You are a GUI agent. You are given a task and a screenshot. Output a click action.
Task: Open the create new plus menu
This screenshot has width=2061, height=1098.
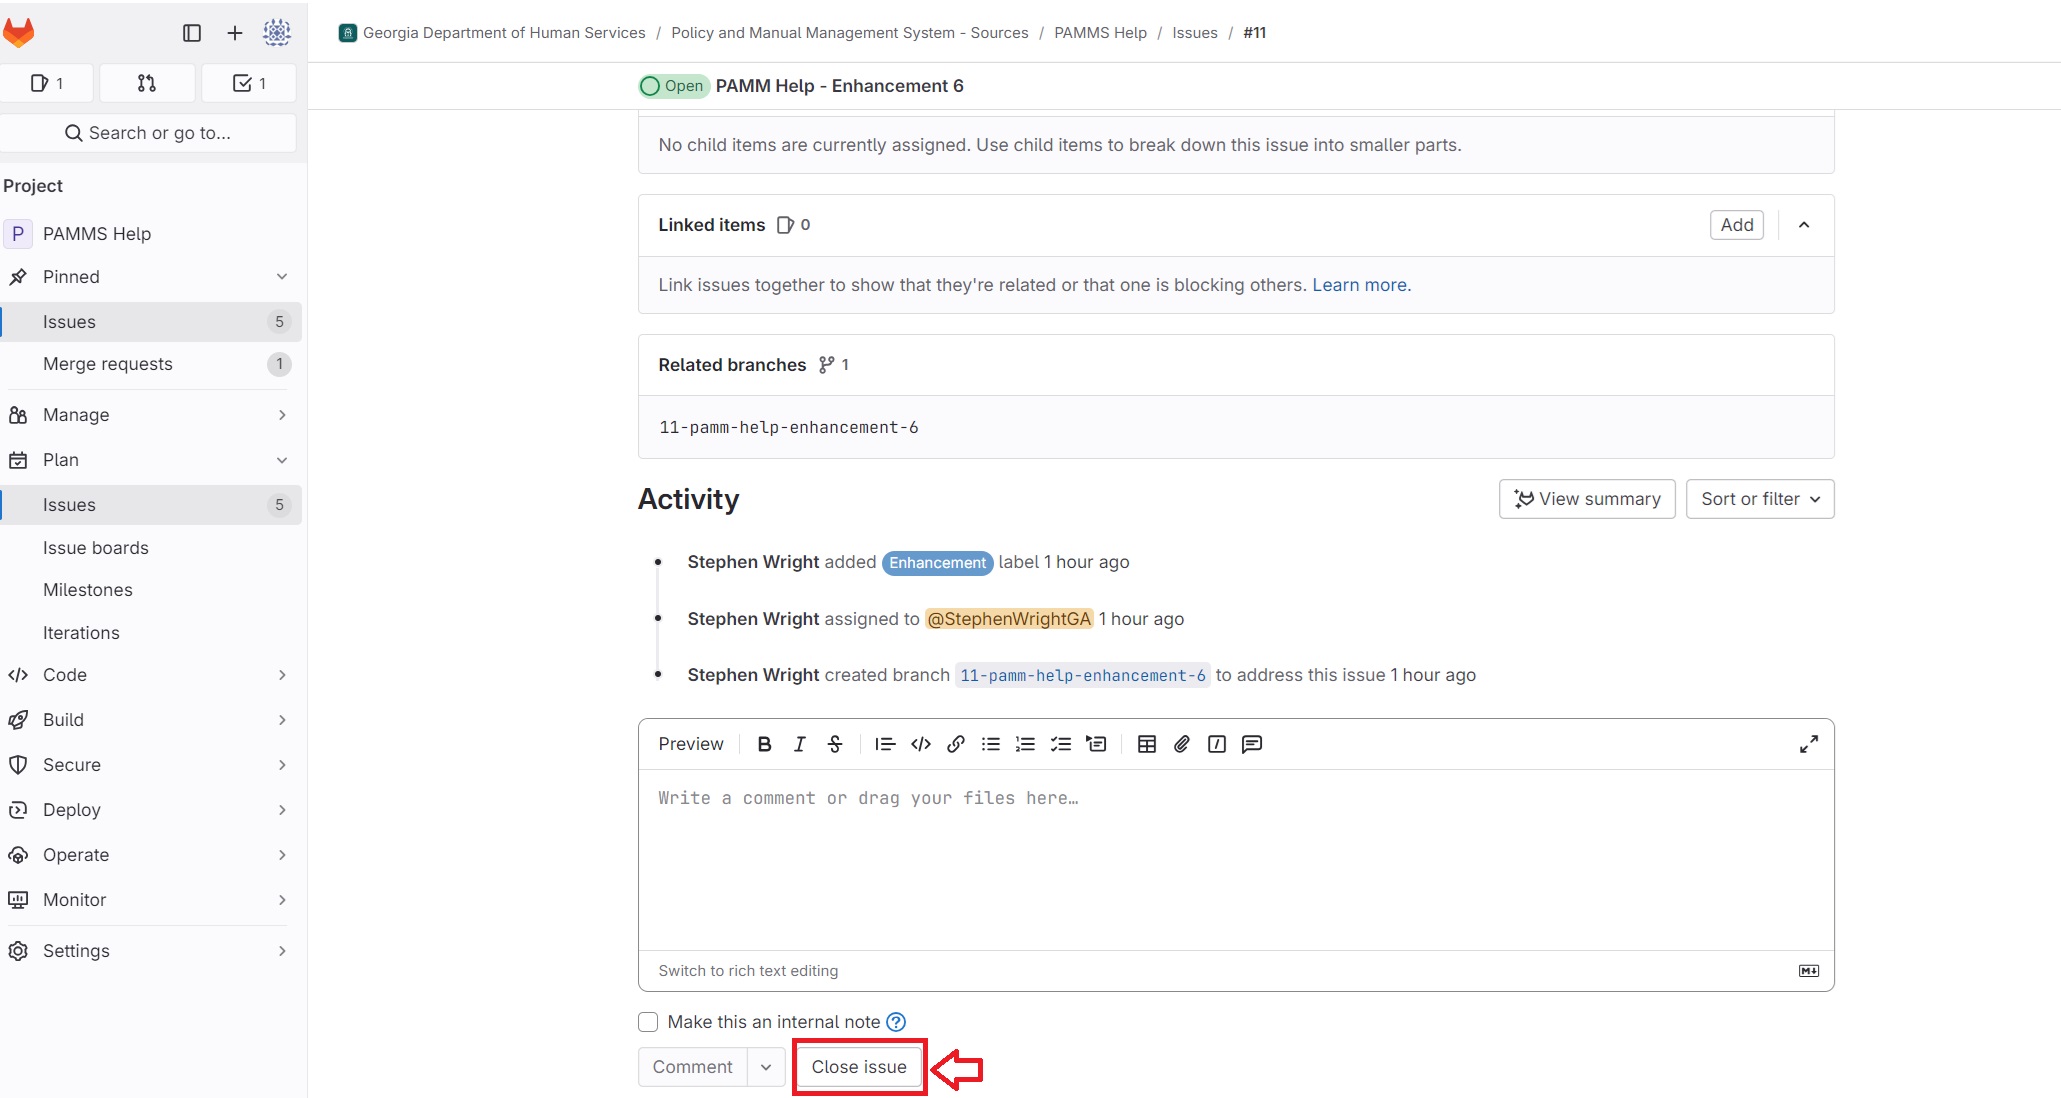point(235,33)
